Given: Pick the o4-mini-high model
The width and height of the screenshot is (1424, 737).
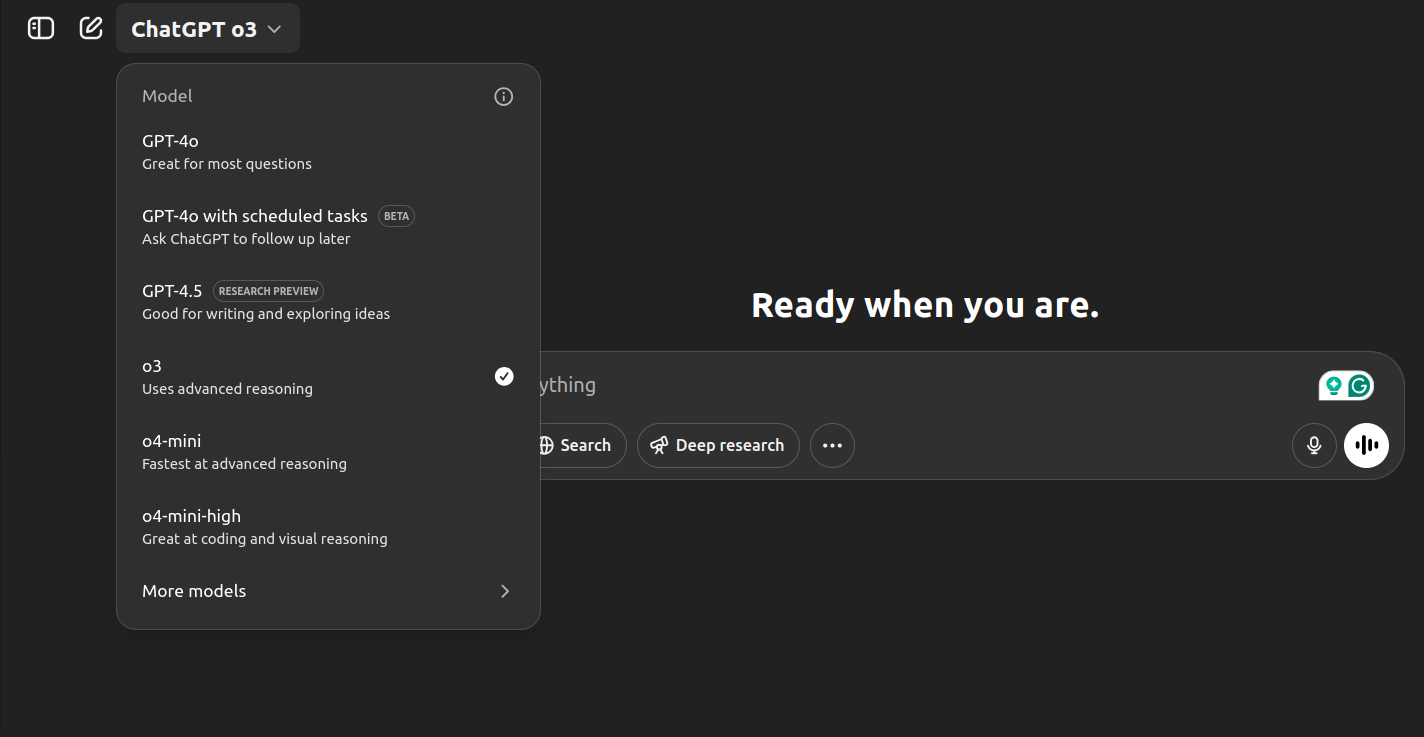Looking at the screenshot, I should [328, 527].
